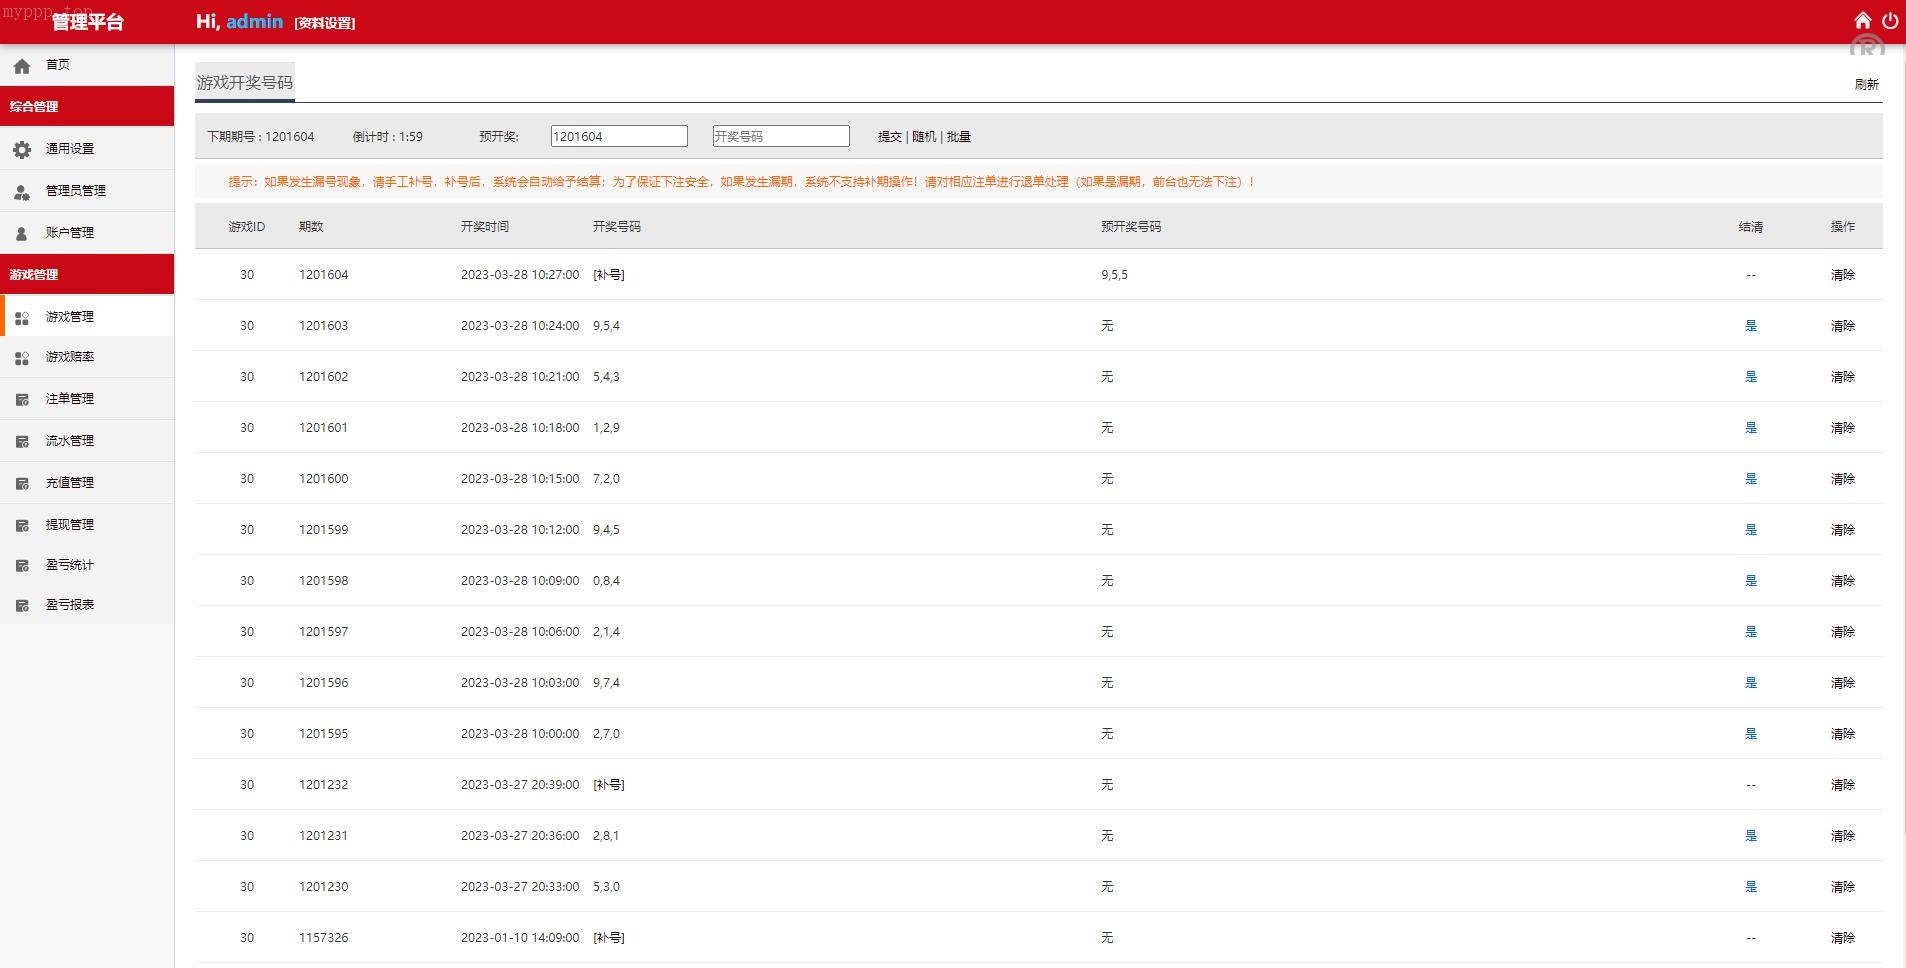Click the user icon beside 管理员管理
This screenshot has height=968, width=1906.
tap(22, 191)
